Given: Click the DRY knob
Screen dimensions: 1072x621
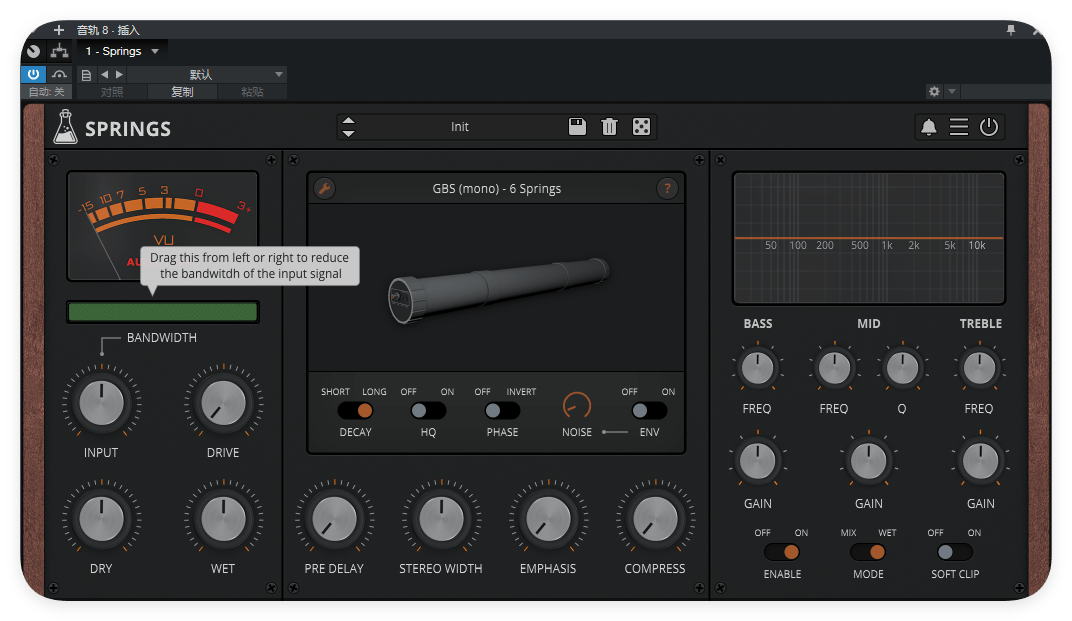Looking at the screenshot, I should tap(101, 518).
